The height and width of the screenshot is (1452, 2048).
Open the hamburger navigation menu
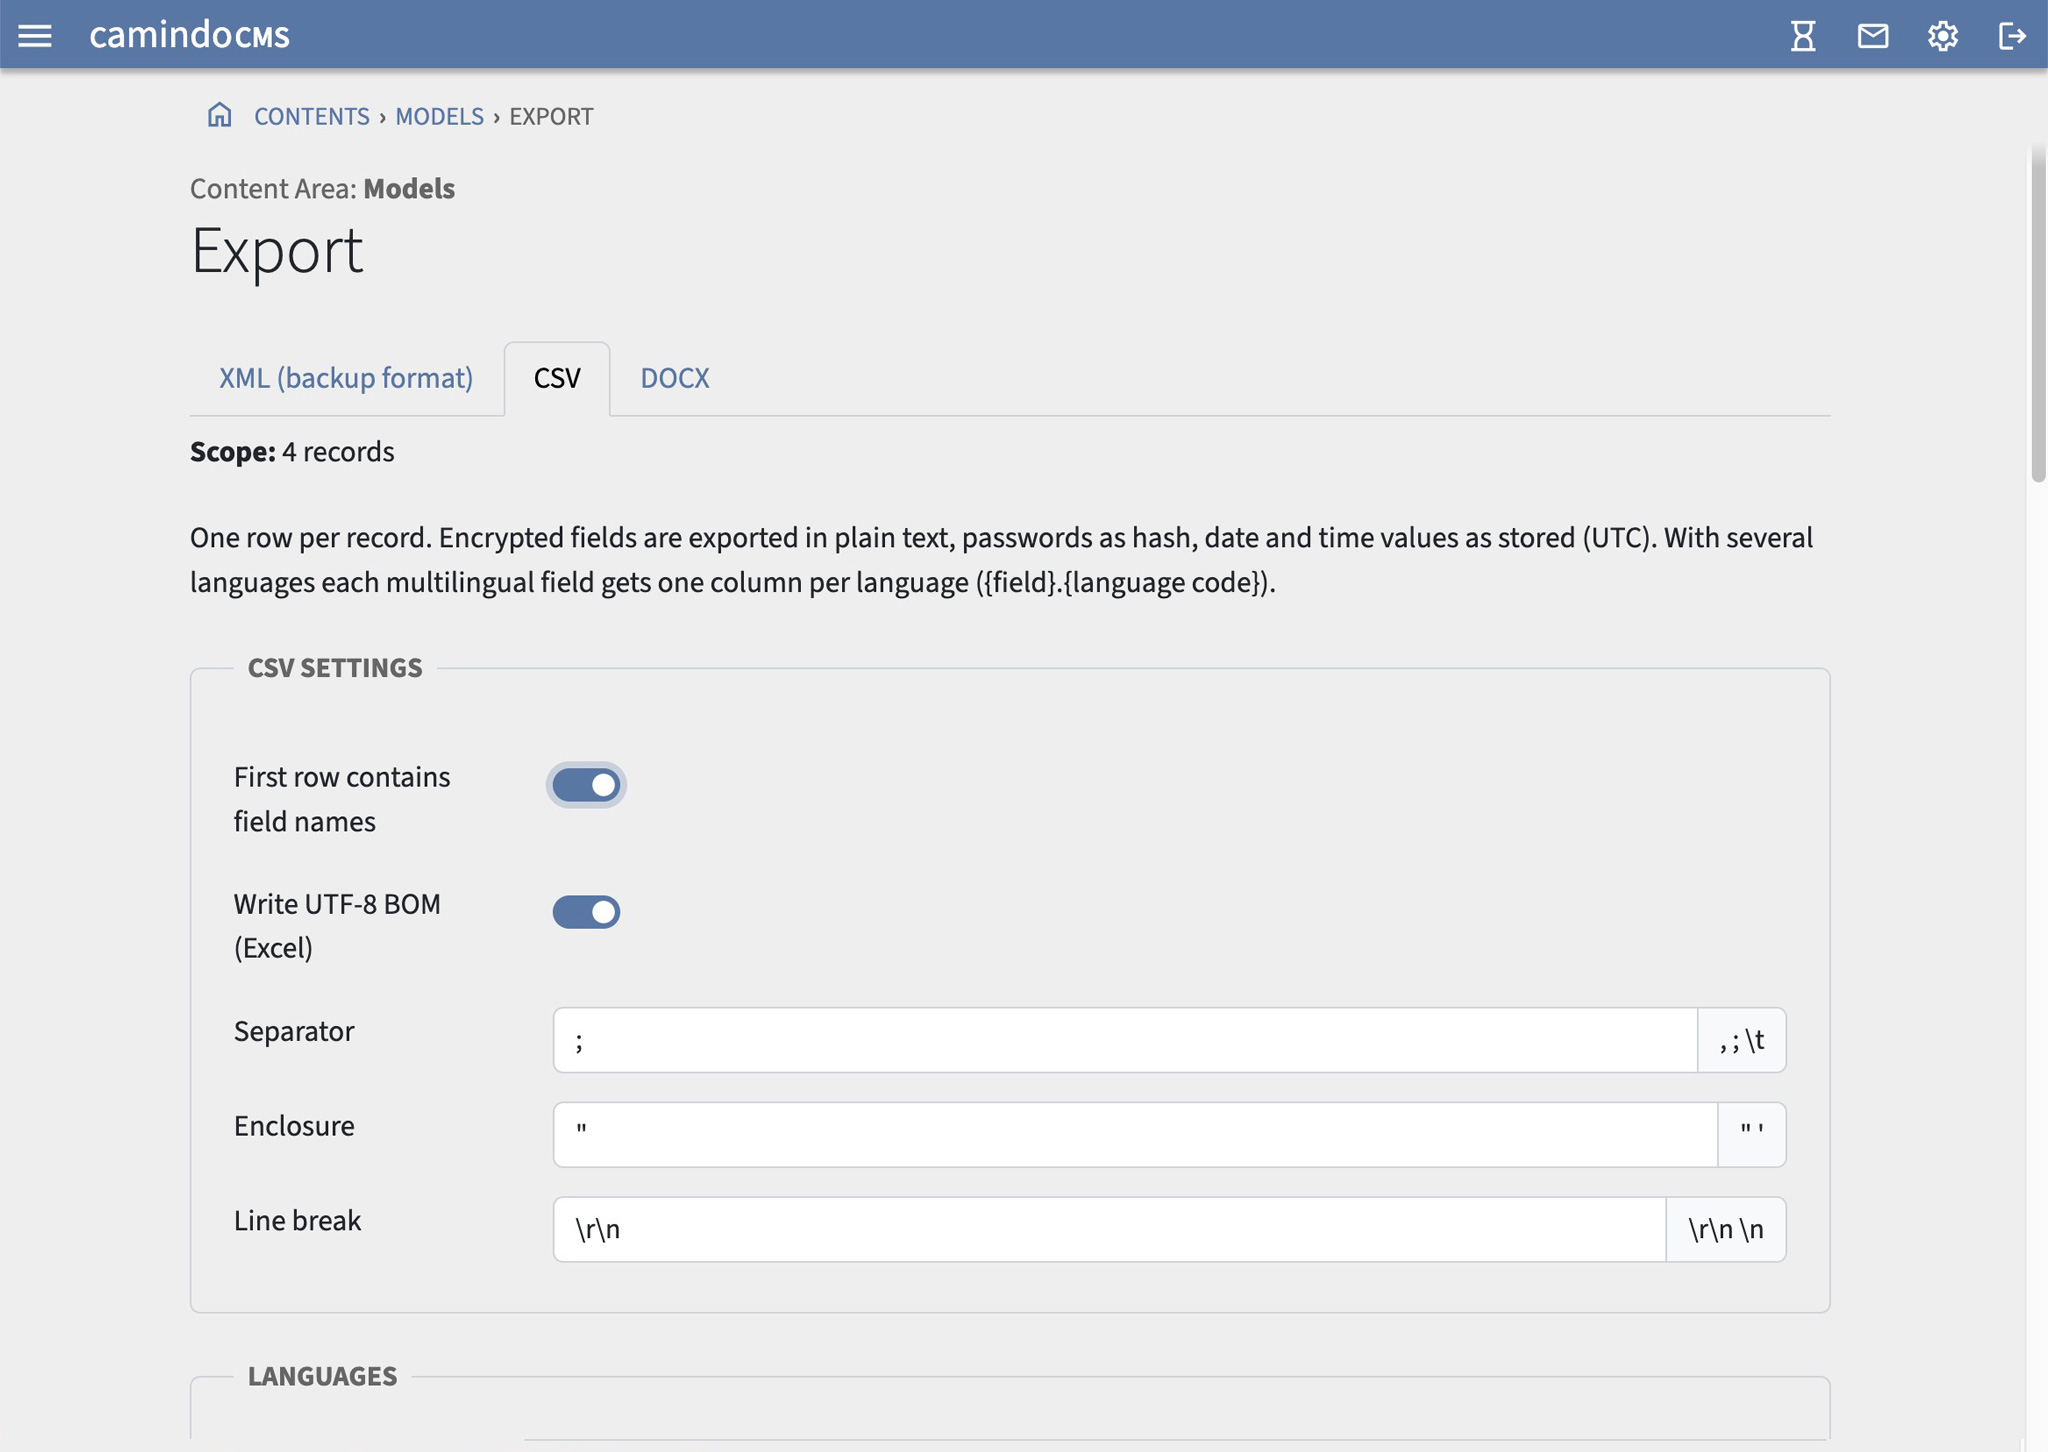click(35, 36)
